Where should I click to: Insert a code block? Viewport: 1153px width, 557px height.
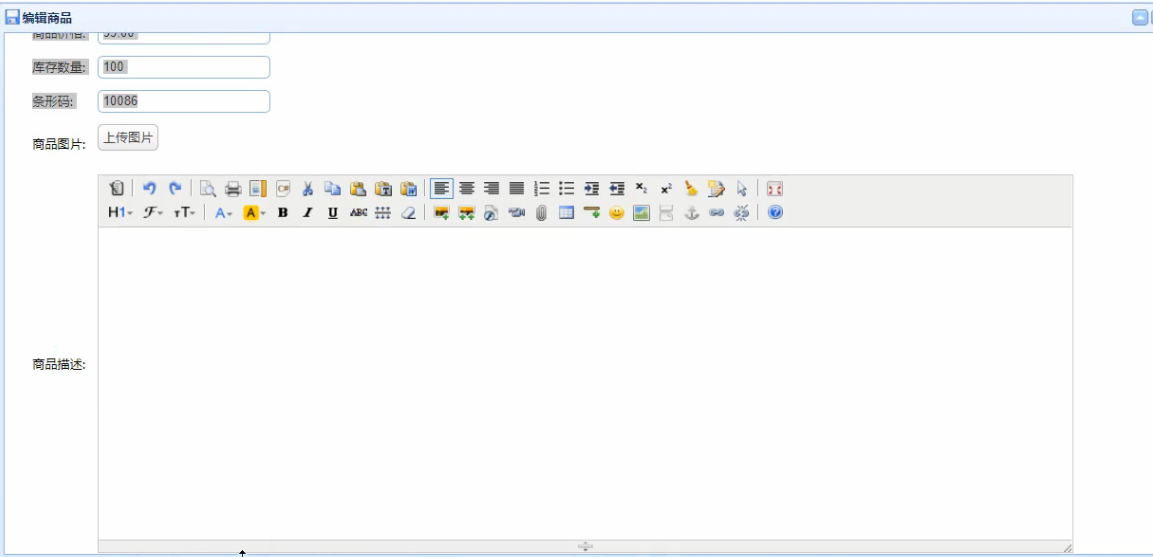tap(283, 189)
